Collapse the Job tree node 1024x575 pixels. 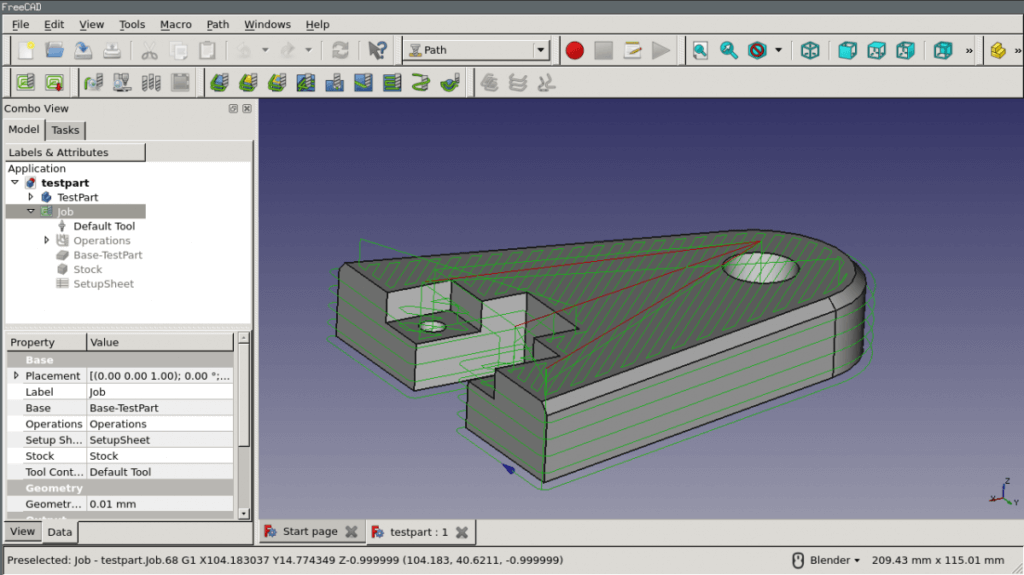click(31, 211)
